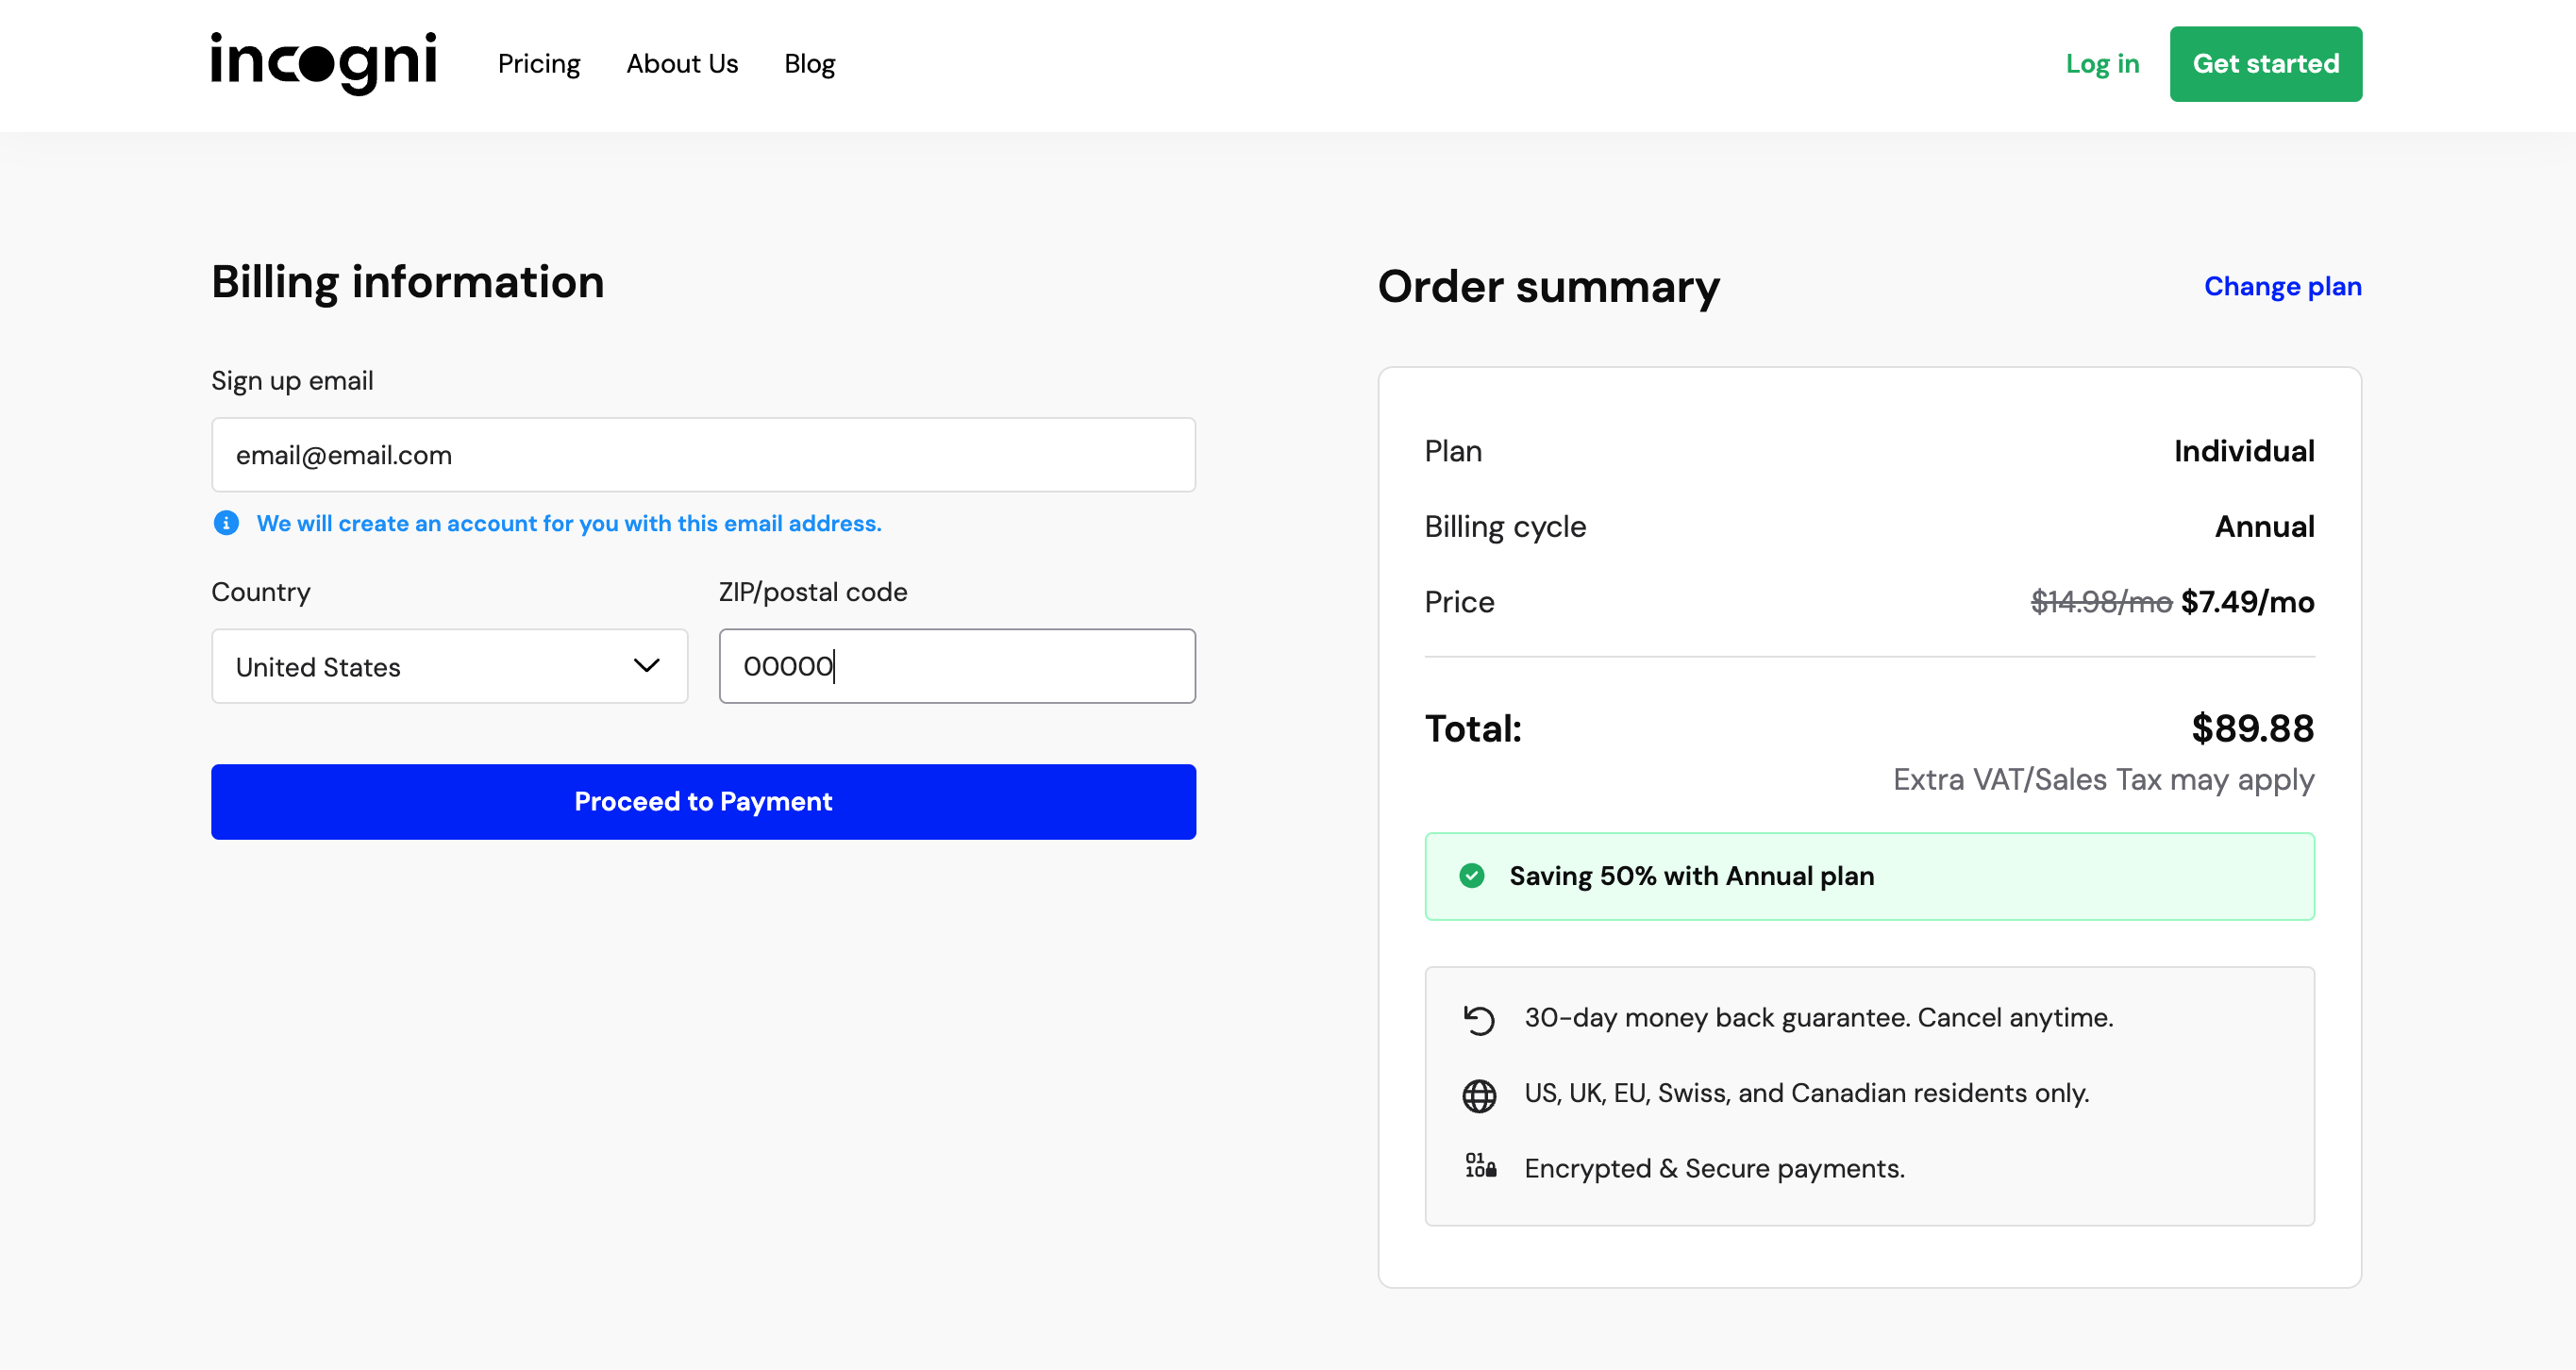The height and width of the screenshot is (1370, 2576).
Task: Open the Pricing page
Action: pos(539,63)
